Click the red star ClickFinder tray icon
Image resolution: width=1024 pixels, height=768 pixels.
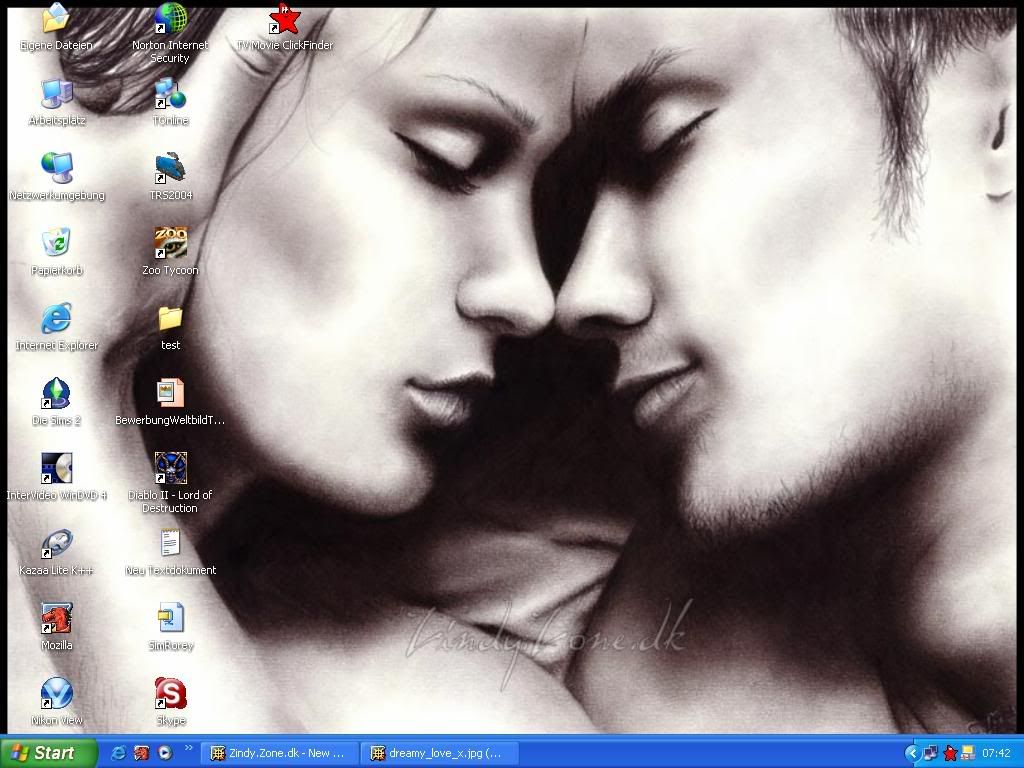950,754
